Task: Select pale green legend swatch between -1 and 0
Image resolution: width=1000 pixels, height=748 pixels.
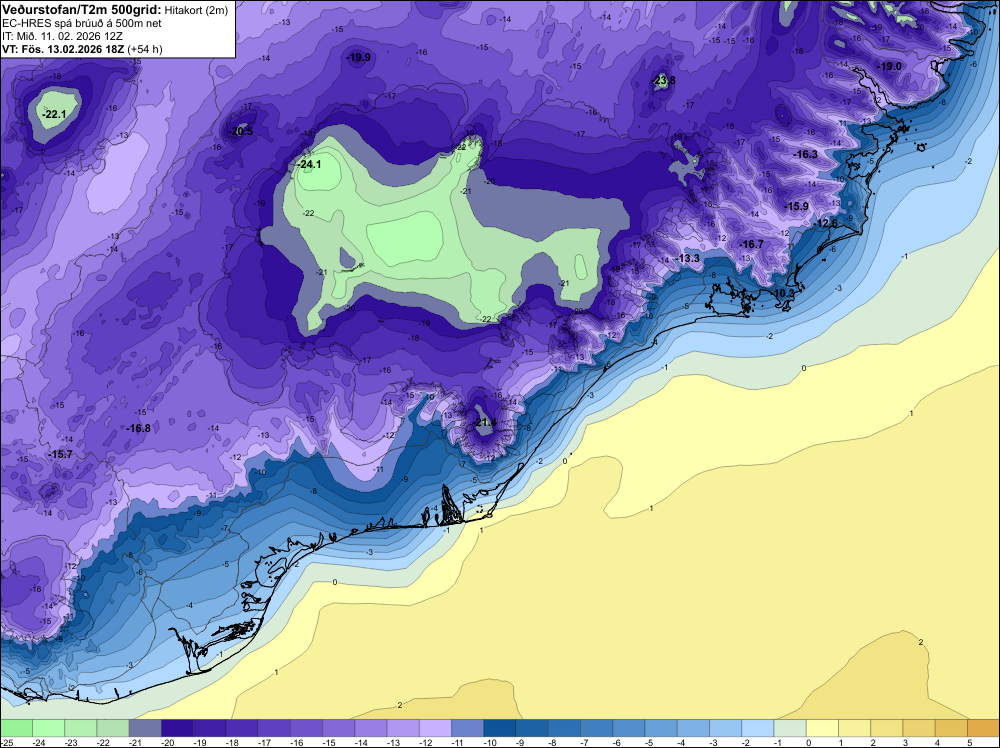Action: [x=790, y=728]
